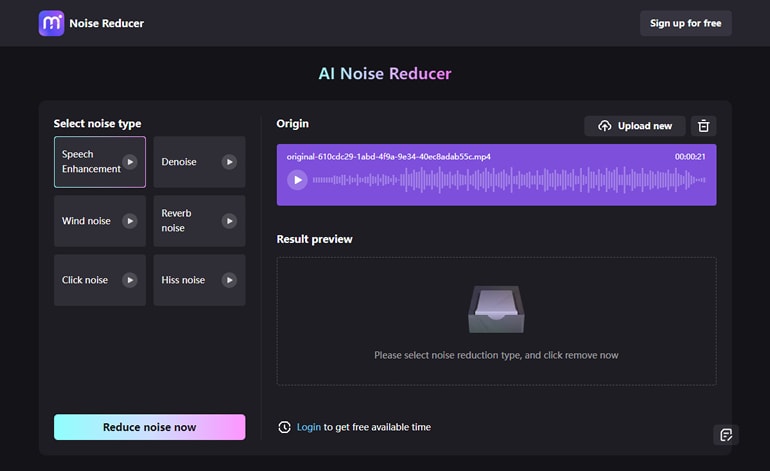Select the Speech Enhancement noise type

88,162
